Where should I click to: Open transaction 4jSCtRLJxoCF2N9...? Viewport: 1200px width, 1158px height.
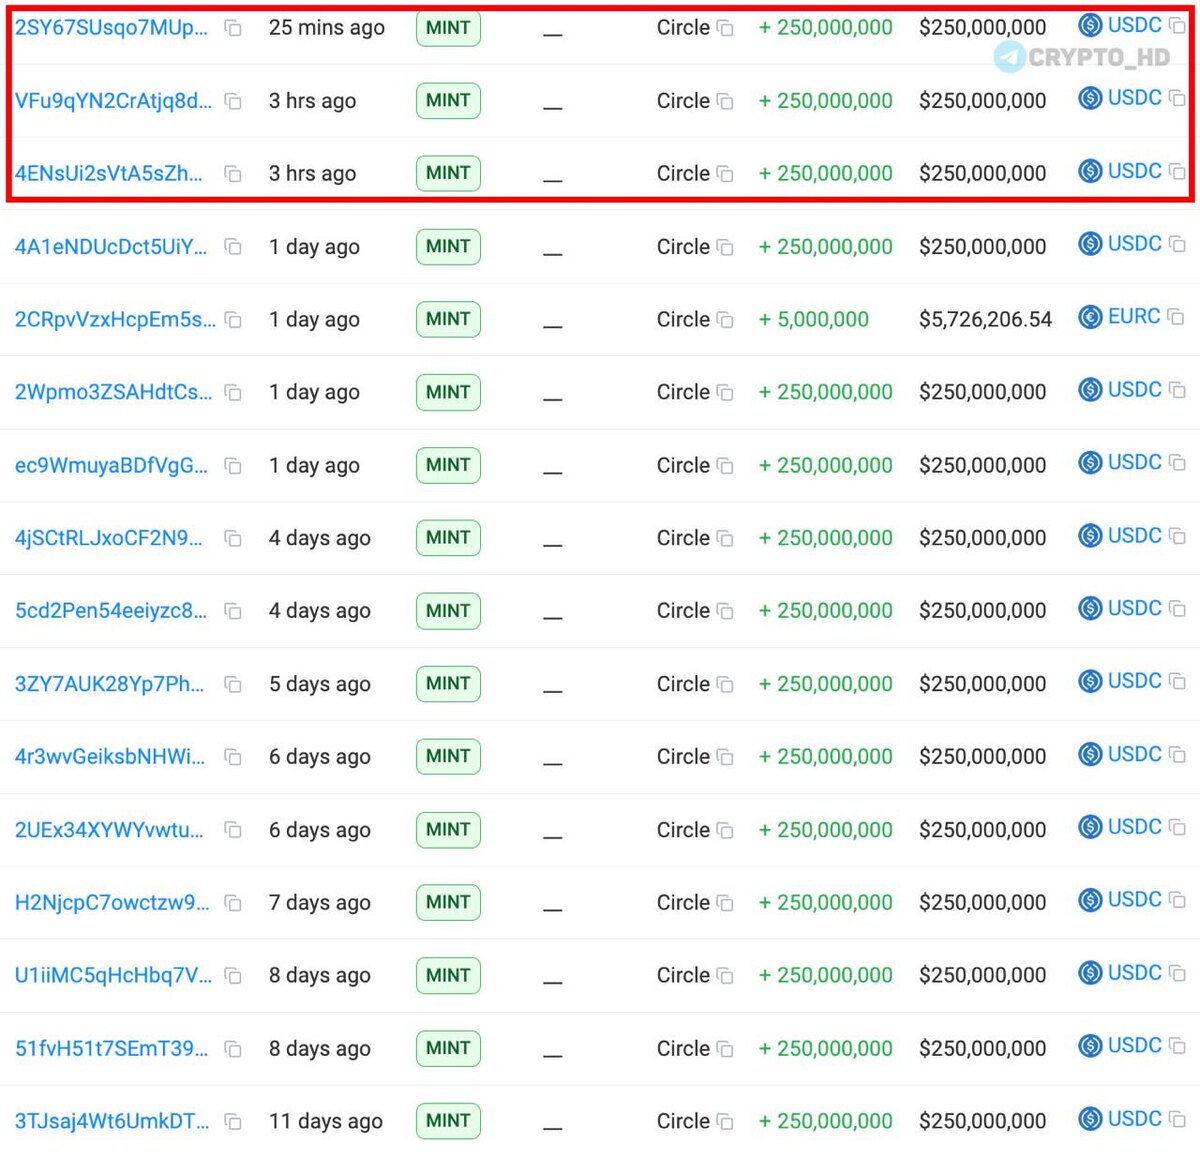point(109,538)
